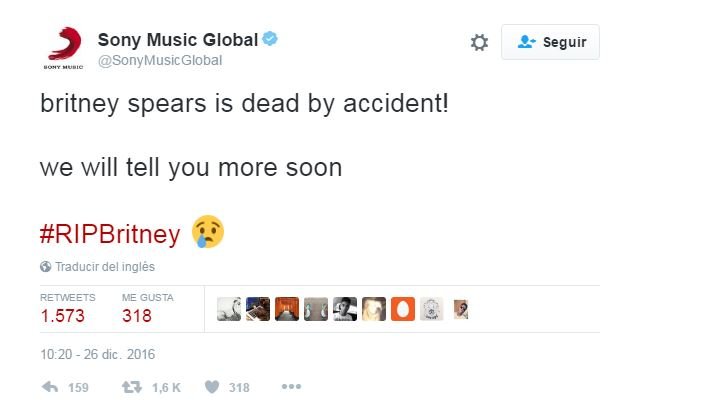The width and height of the screenshot is (725, 408).
Task: Click the orange torii gate avatar thumbnail
Action: point(287,309)
